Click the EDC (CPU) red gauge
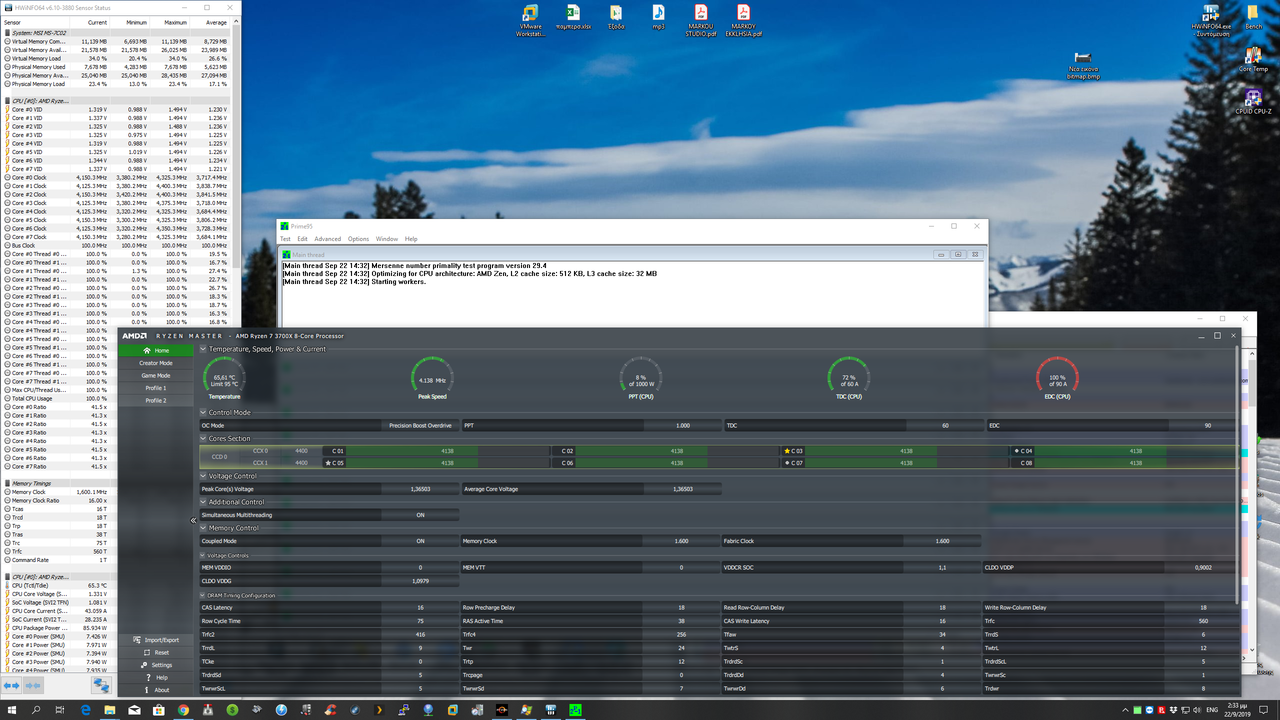1280x720 pixels. click(x=1057, y=378)
